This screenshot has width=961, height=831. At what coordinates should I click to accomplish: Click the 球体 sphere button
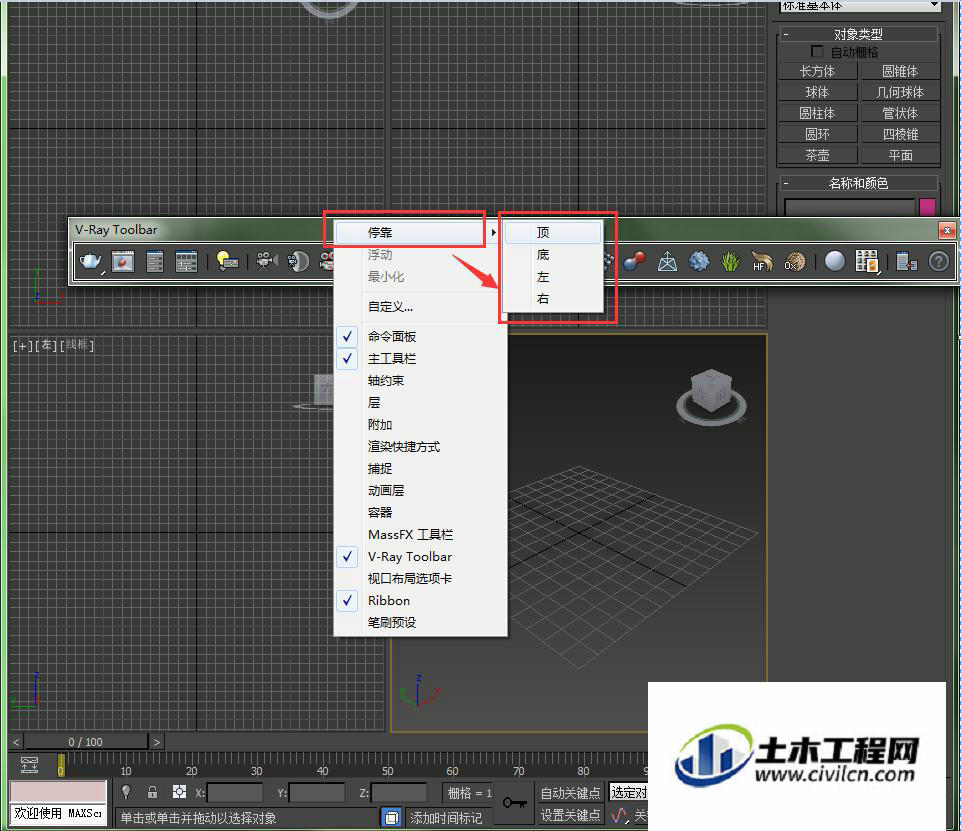click(818, 92)
